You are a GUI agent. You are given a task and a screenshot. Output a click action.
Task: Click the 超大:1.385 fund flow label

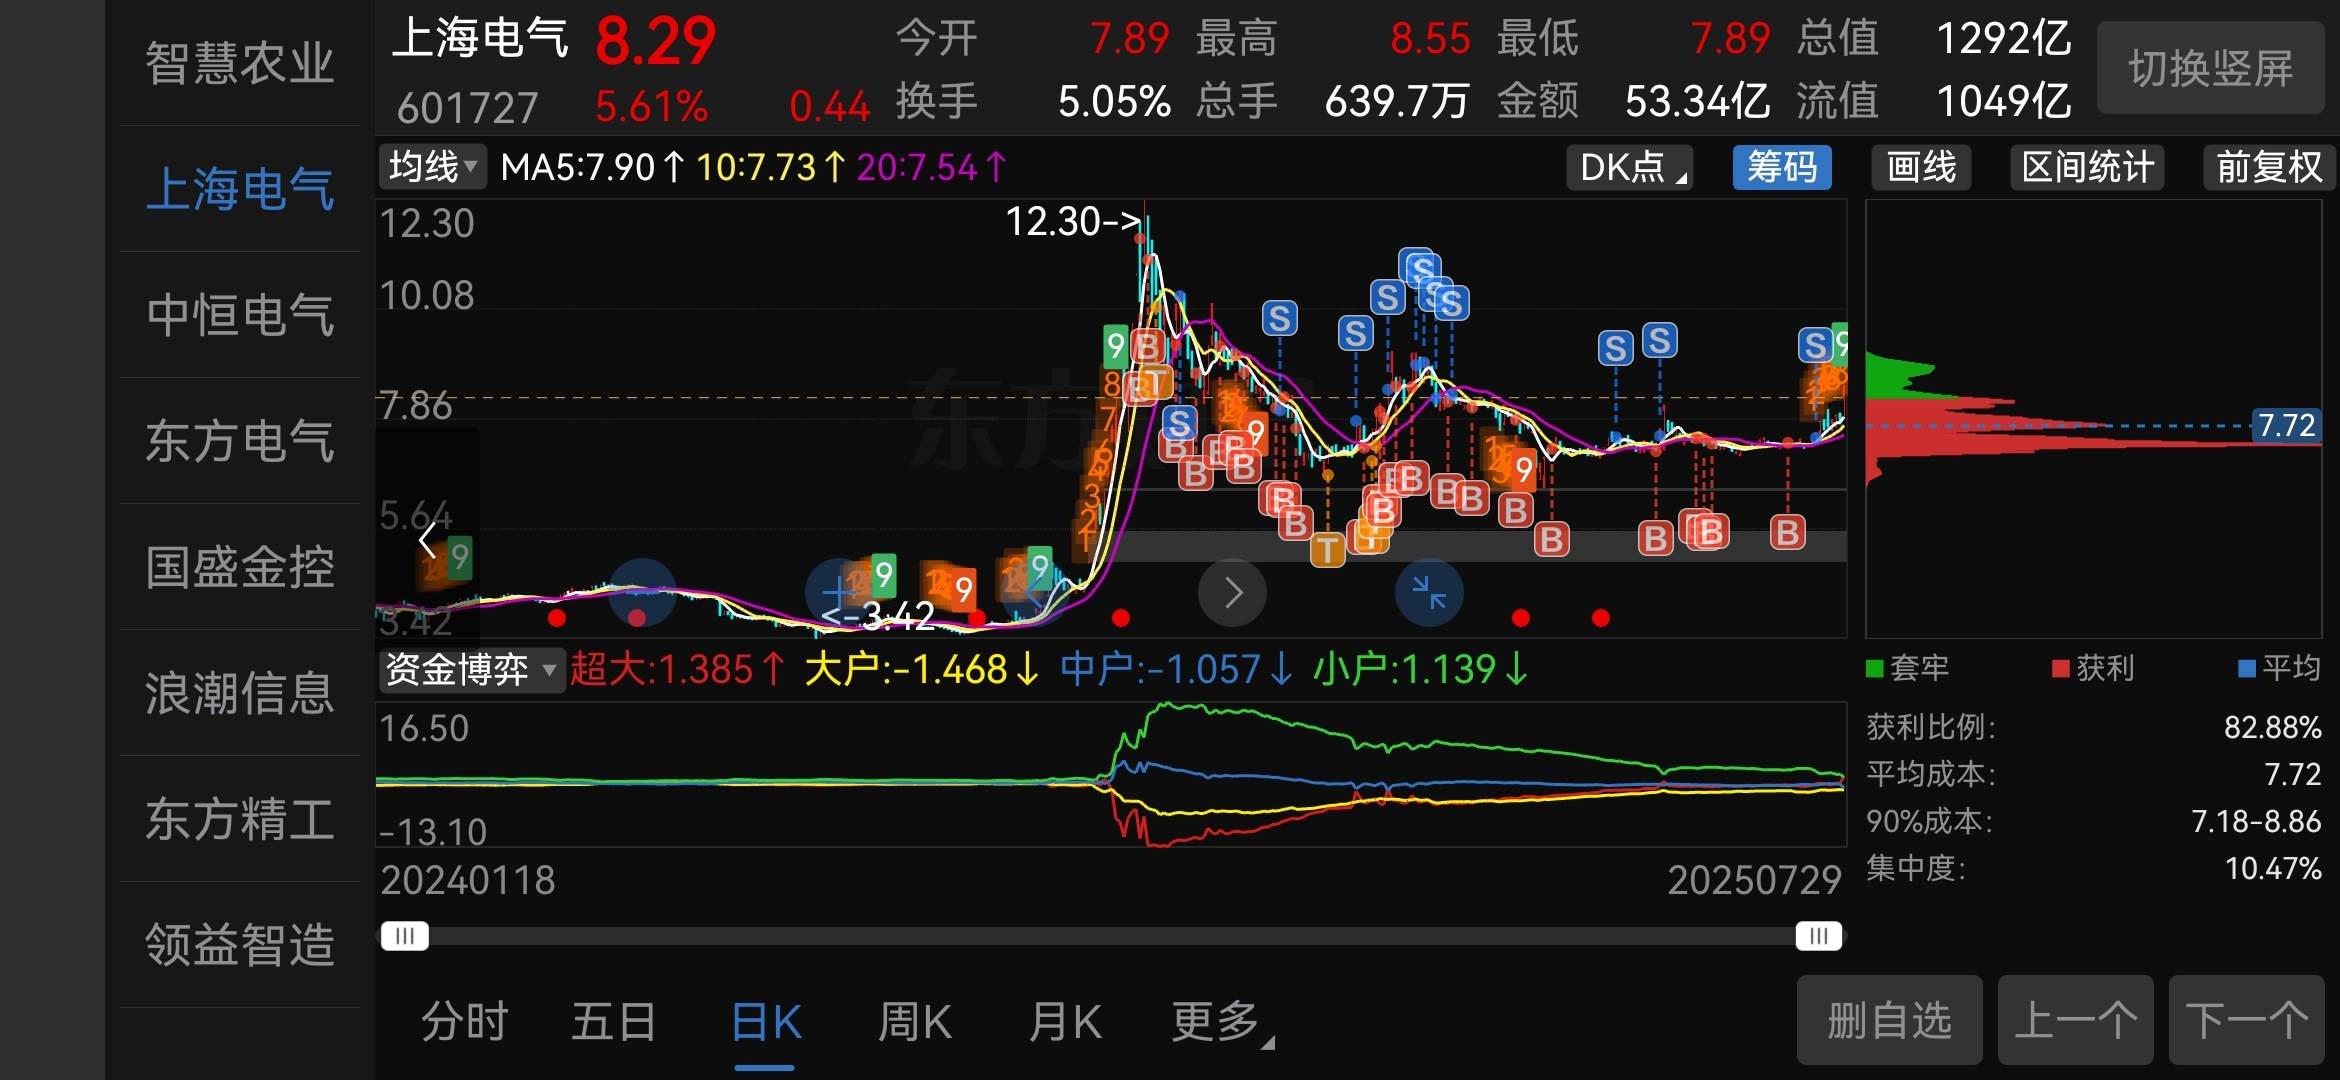click(x=678, y=669)
